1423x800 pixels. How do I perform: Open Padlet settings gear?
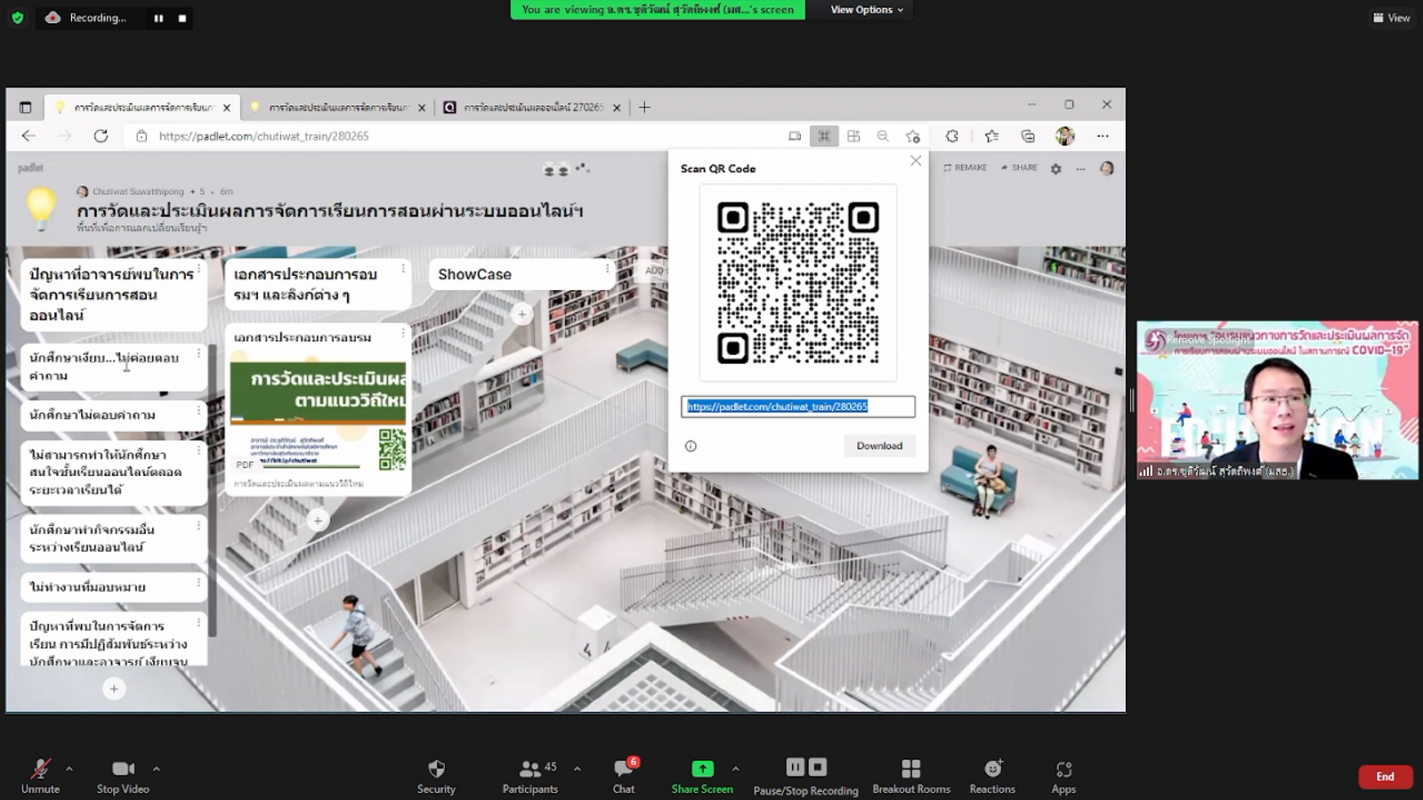click(x=1056, y=169)
